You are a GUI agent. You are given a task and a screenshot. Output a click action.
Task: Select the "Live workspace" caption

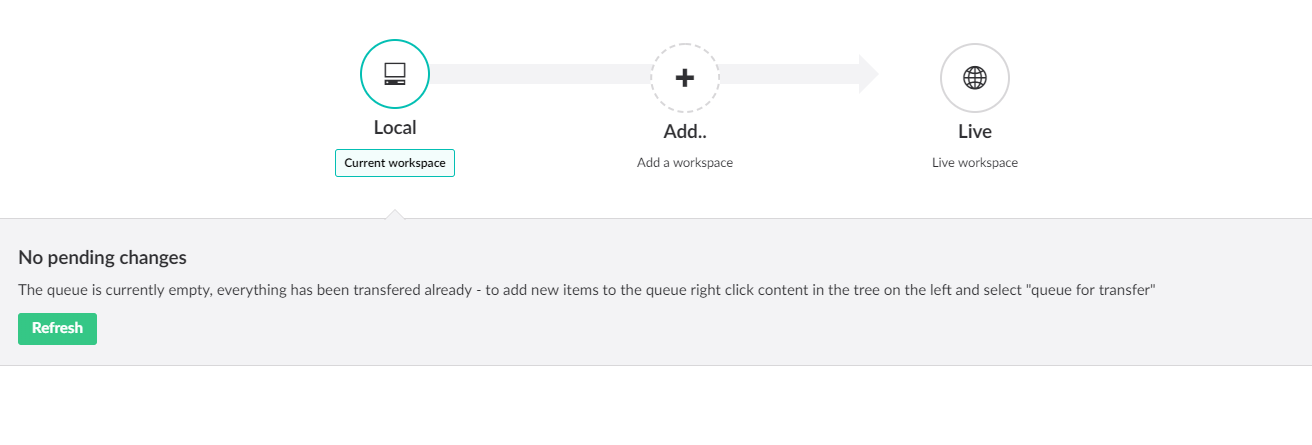(975, 162)
